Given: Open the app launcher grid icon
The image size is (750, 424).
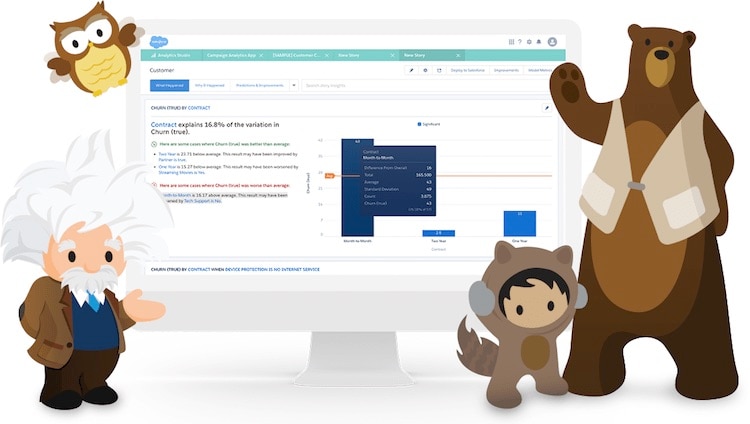Looking at the screenshot, I should coord(512,42).
